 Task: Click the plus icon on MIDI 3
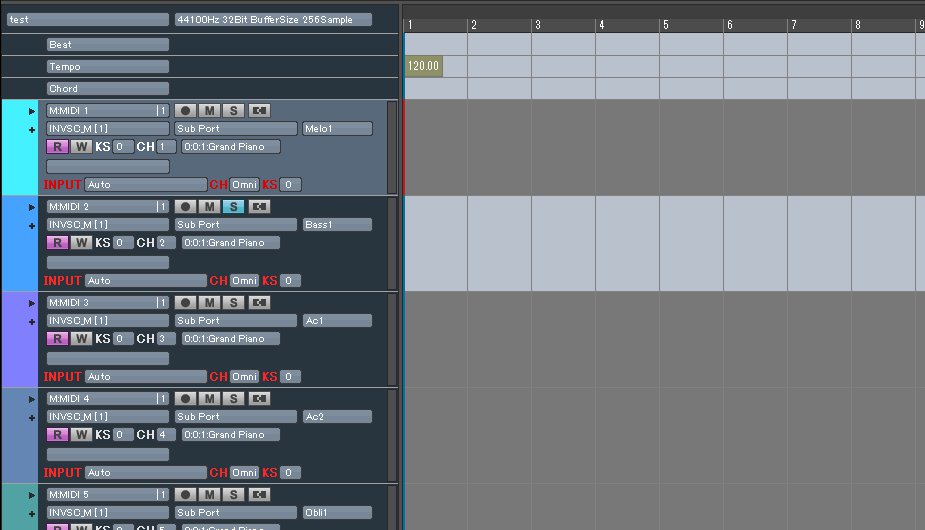pos(32,322)
